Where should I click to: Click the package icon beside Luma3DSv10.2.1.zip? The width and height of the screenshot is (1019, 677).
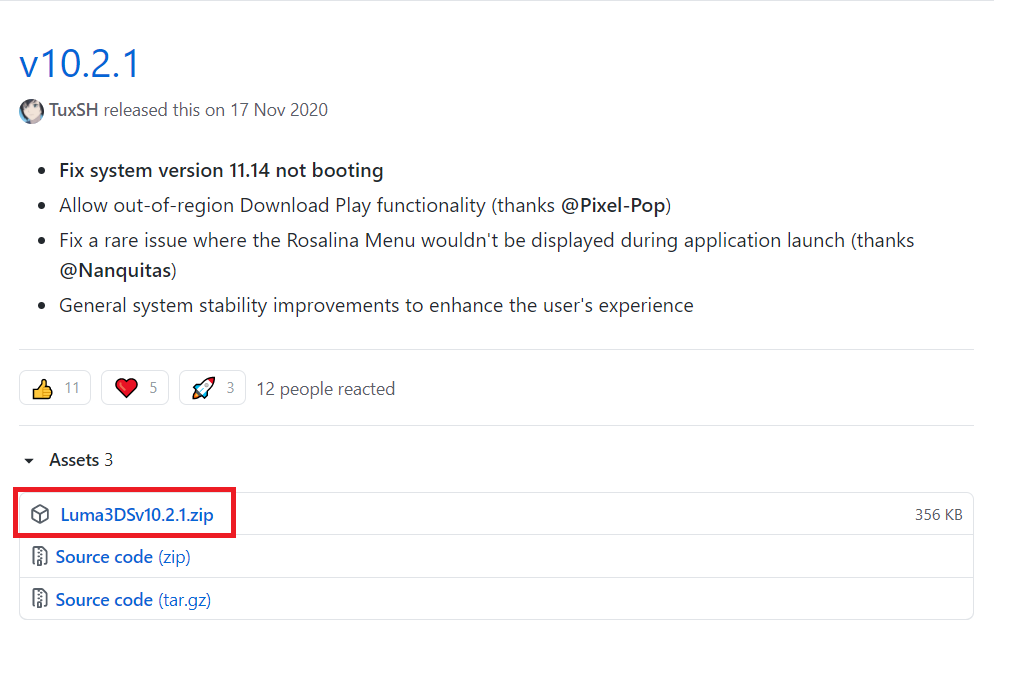40,515
